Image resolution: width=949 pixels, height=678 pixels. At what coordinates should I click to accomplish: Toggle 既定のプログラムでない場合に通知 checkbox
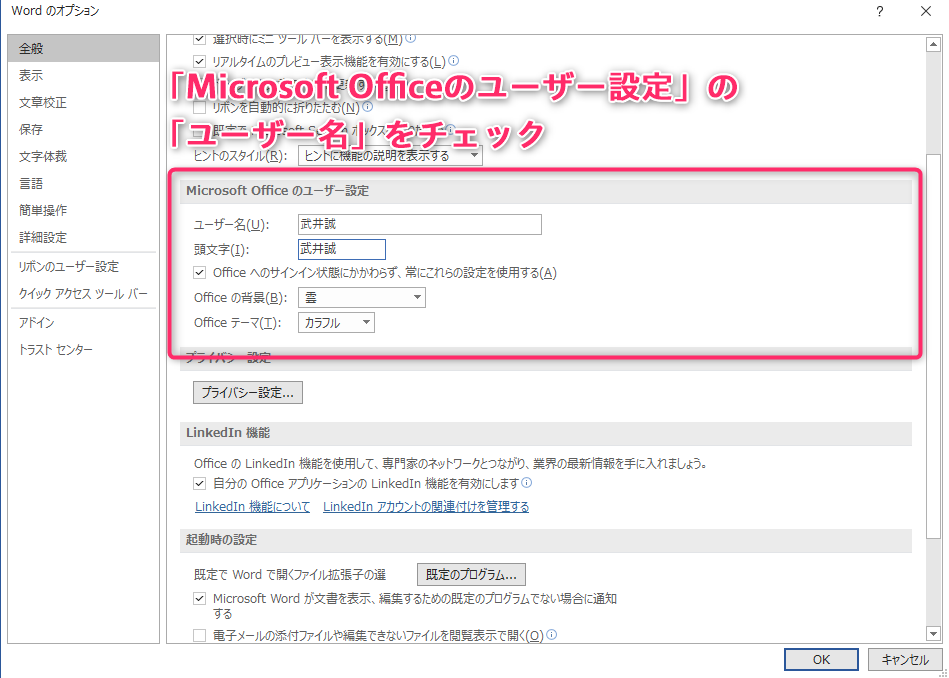click(x=199, y=599)
